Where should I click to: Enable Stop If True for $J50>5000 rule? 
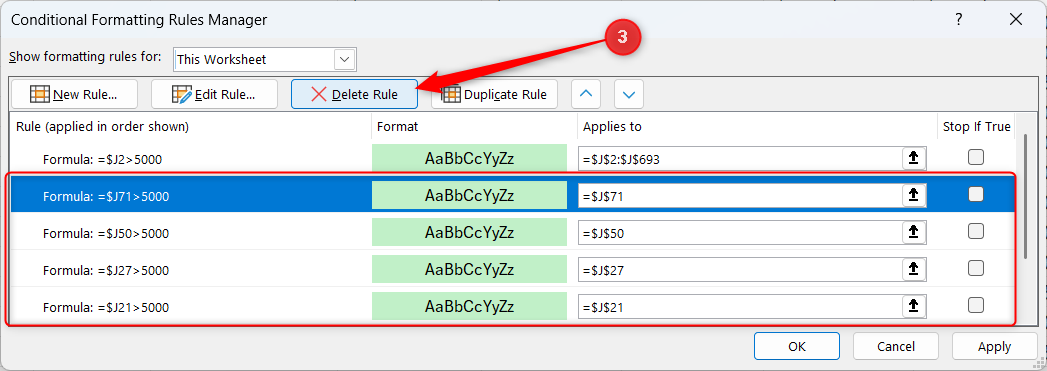[976, 232]
